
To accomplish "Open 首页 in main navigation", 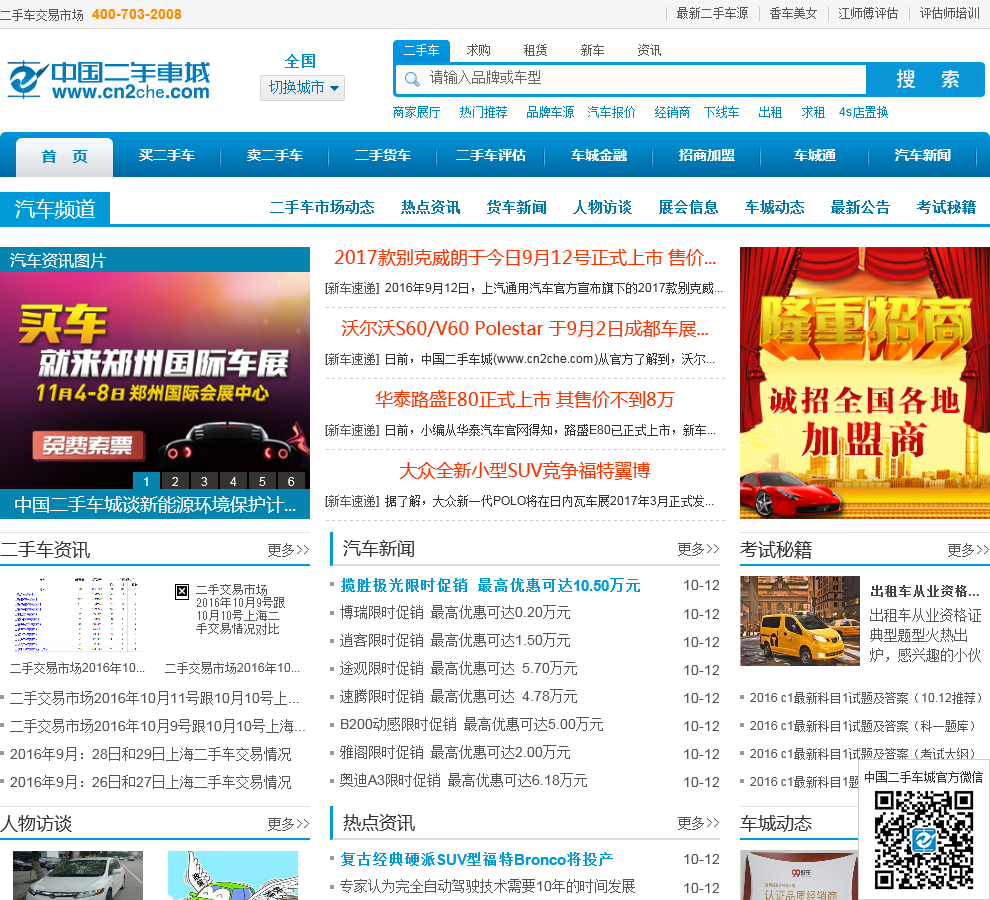I will 64,157.
